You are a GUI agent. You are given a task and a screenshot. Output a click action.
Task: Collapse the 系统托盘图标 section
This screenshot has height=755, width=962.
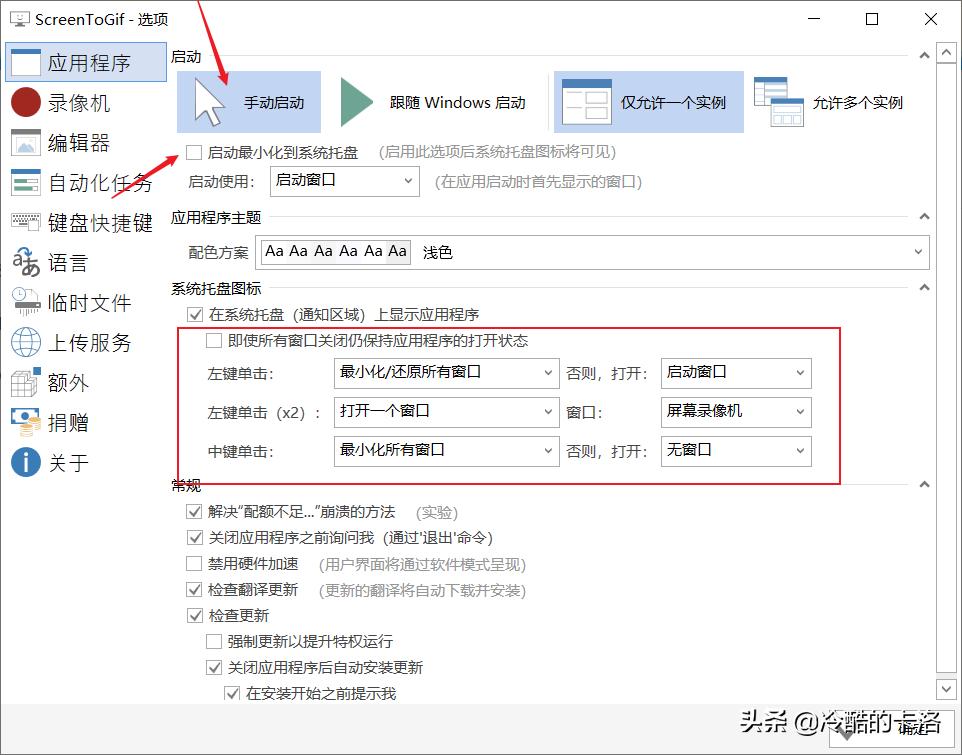click(x=923, y=289)
